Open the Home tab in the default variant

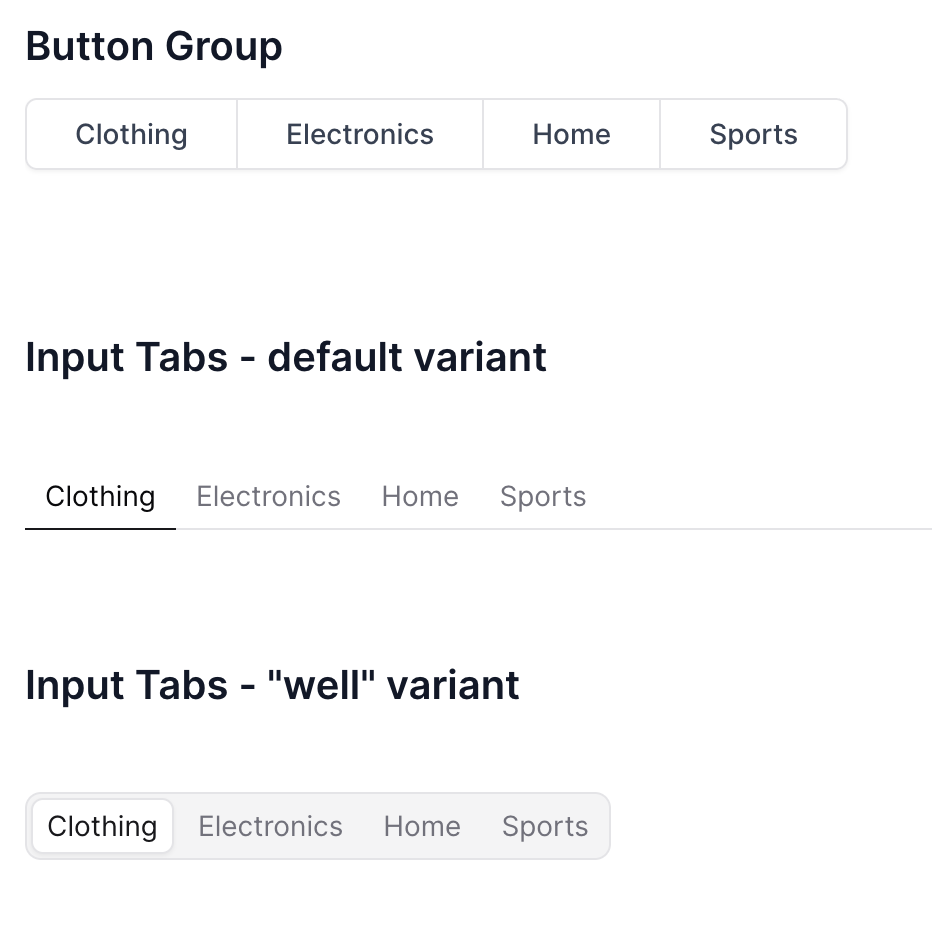(419, 496)
